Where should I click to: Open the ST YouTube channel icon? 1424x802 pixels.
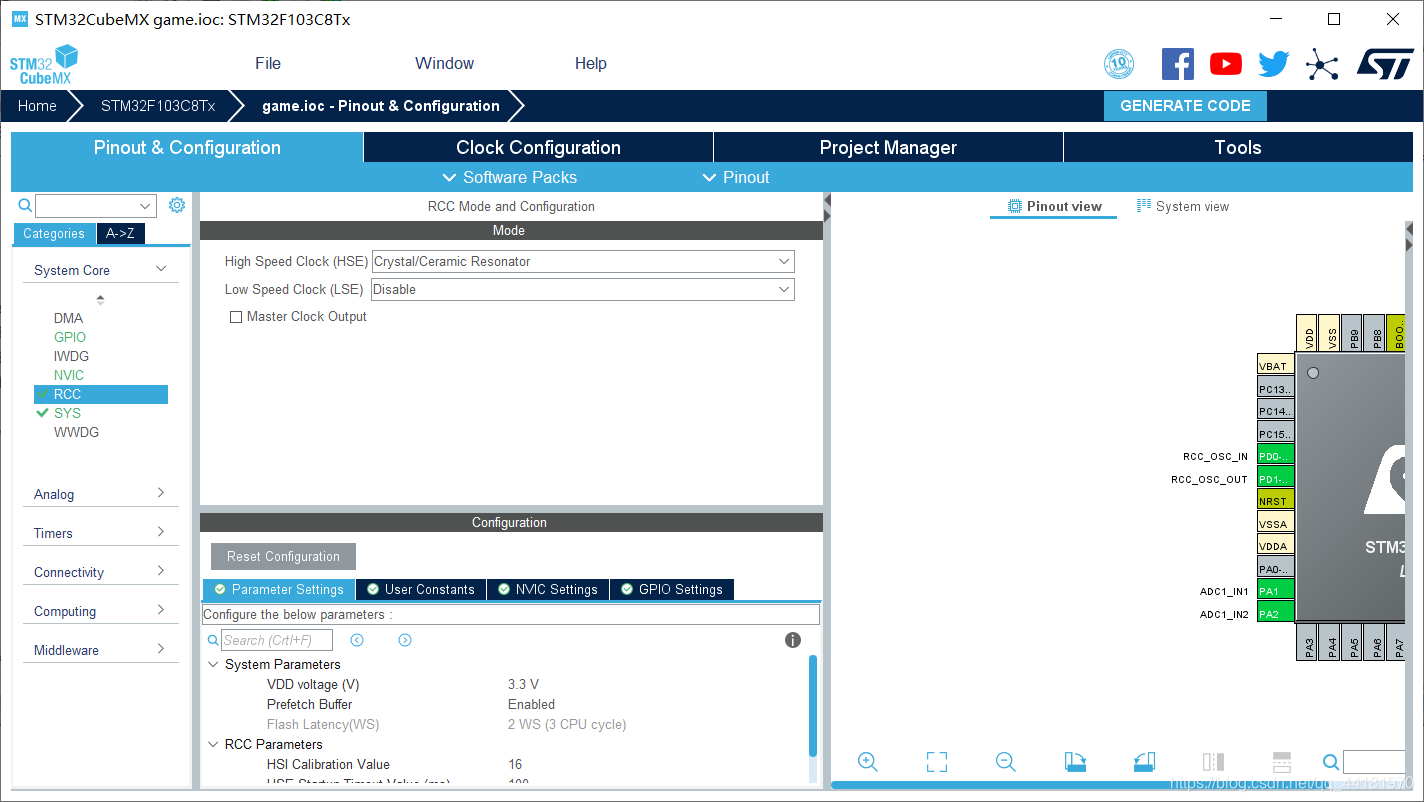coord(1226,64)
